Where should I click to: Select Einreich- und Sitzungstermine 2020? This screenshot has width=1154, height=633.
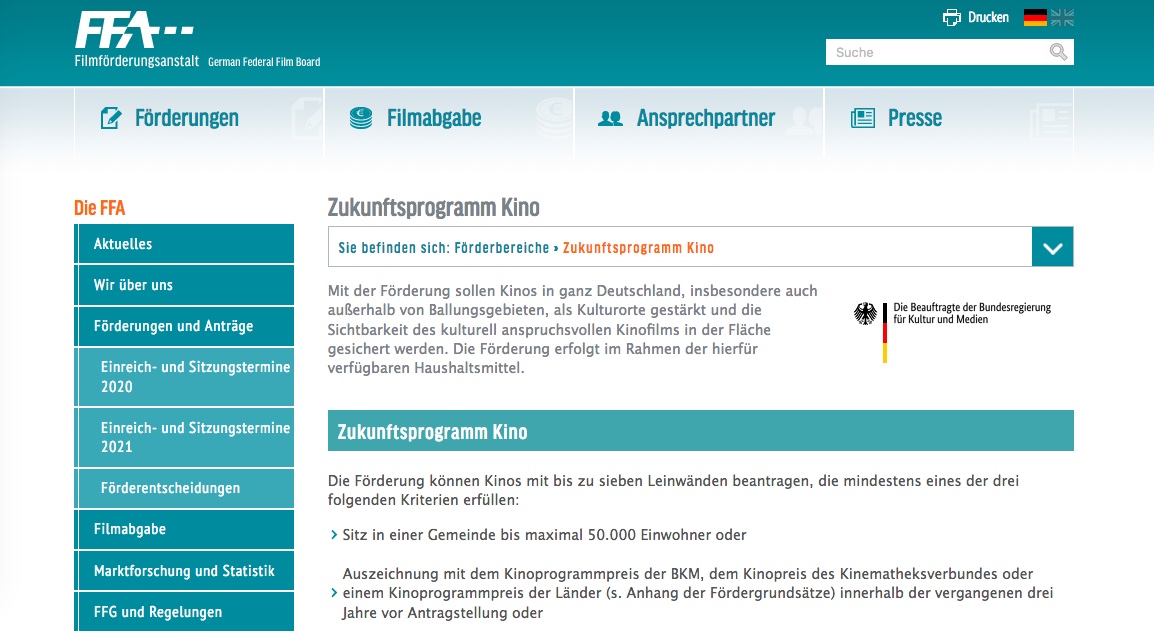195,377
